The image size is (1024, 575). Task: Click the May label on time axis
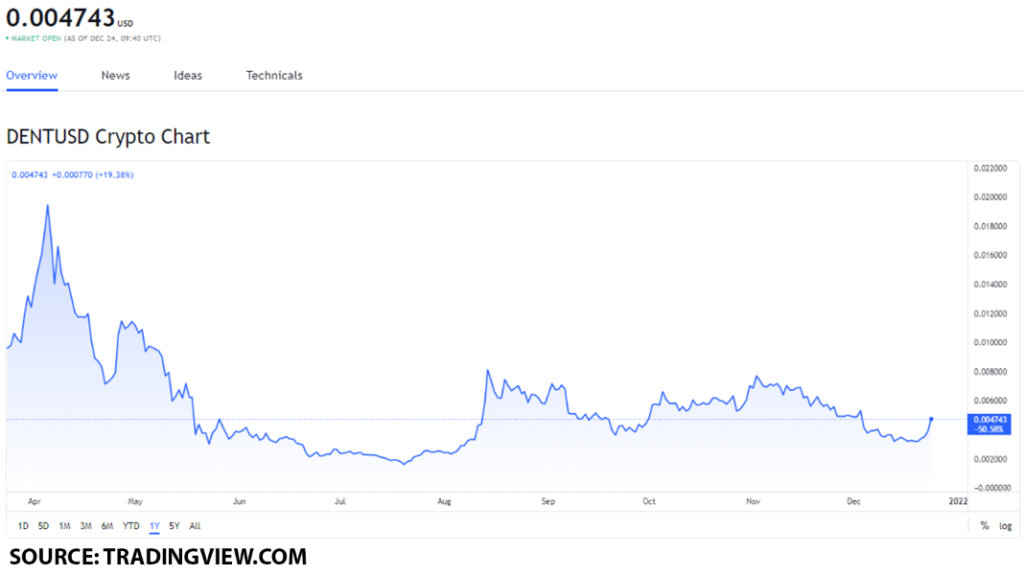pyautogui.click(x=135, y=502)
